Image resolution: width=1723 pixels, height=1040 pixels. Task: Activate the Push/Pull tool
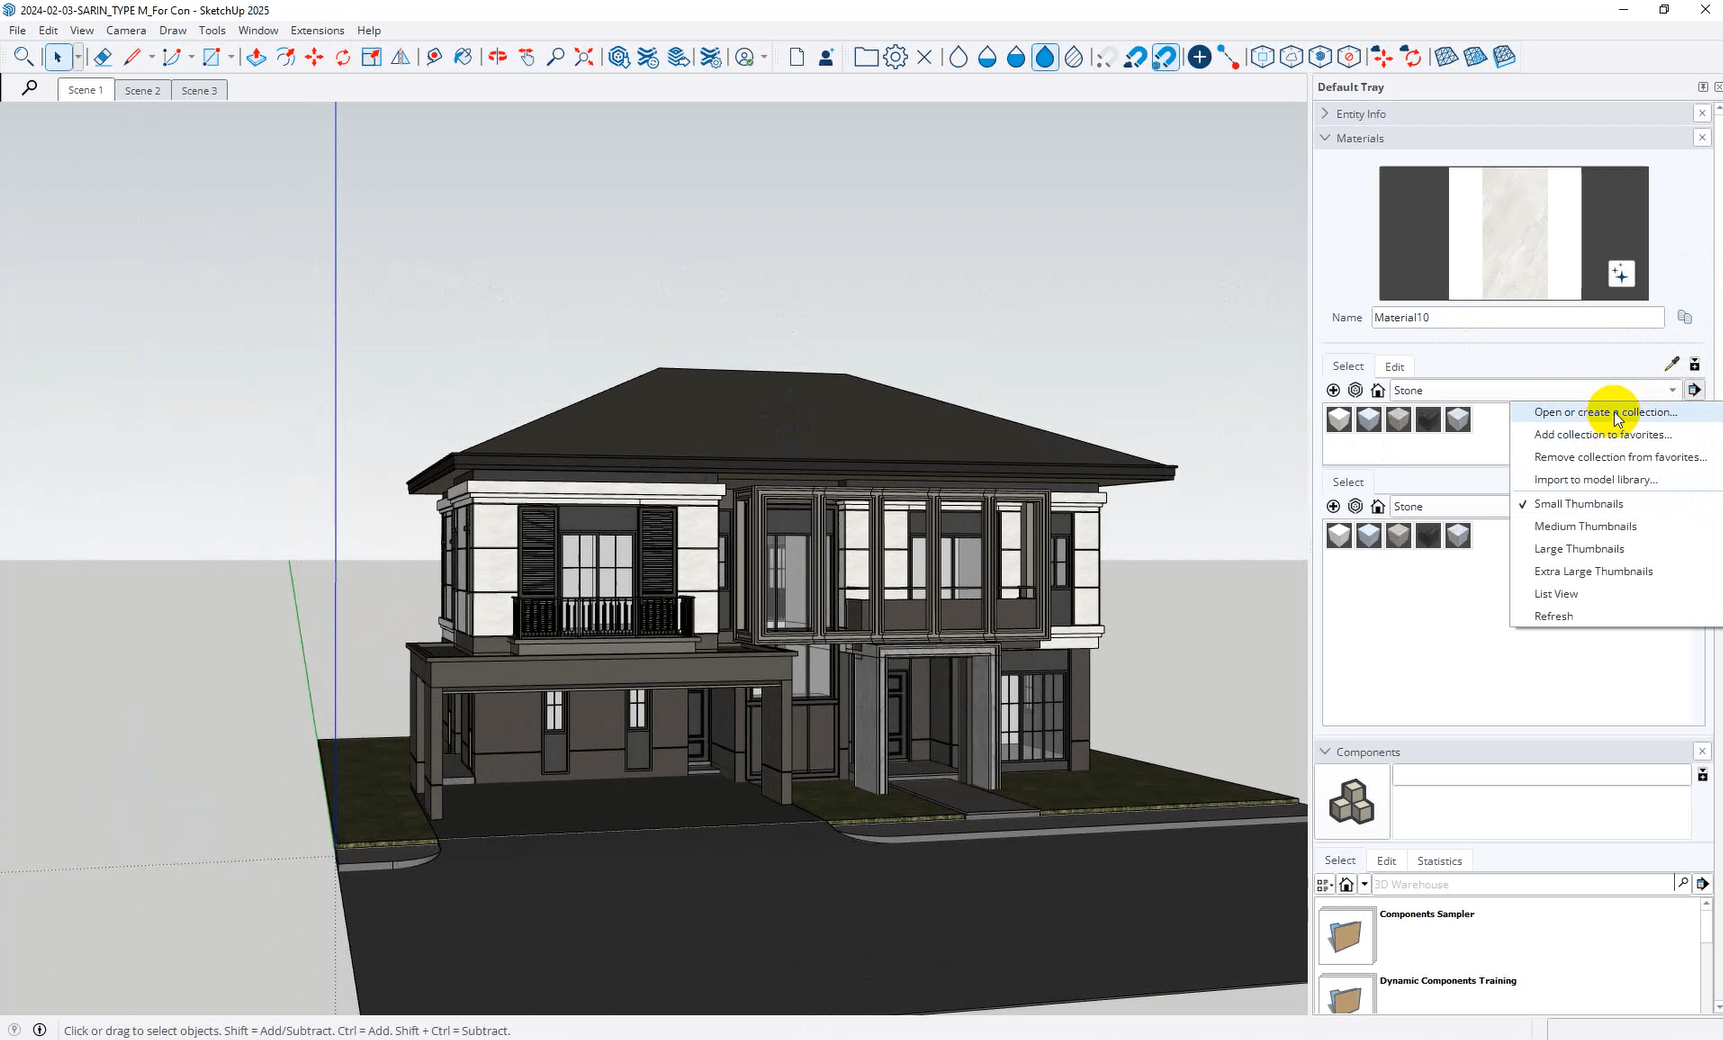click(256, 57)
